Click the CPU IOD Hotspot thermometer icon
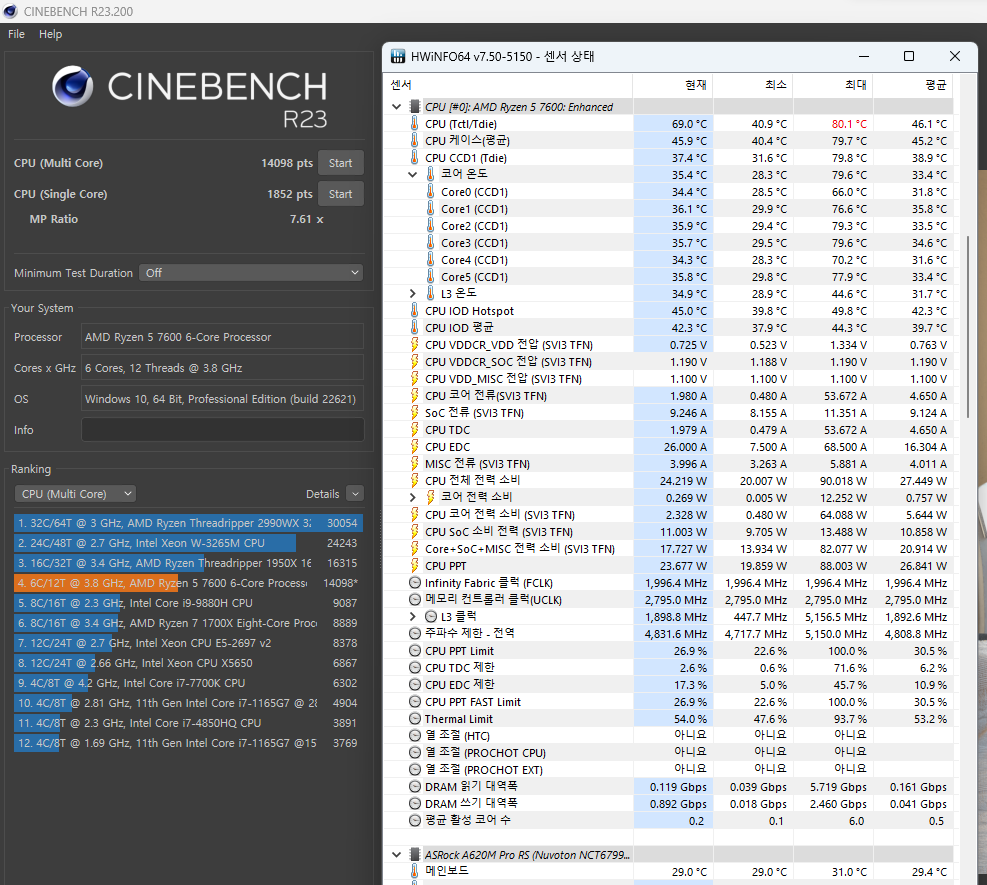Image resolution: width=987 pixels, height=885 pixels. (414, 310)
